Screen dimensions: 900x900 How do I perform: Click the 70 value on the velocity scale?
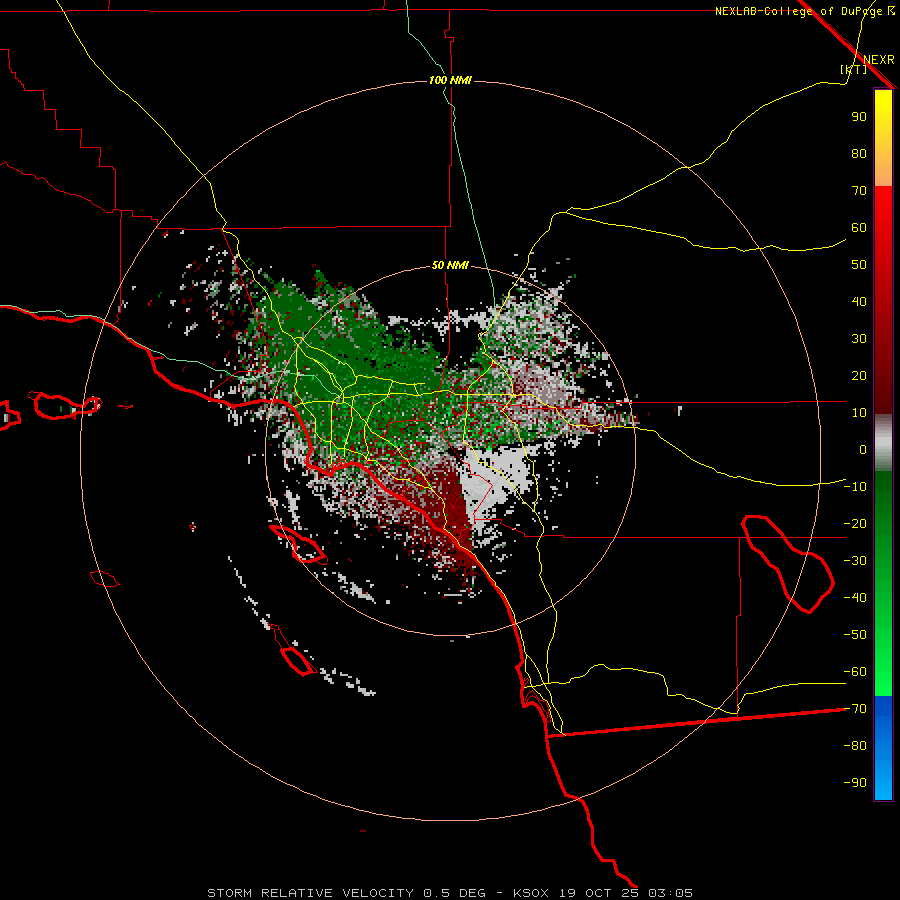coord(859,191)
